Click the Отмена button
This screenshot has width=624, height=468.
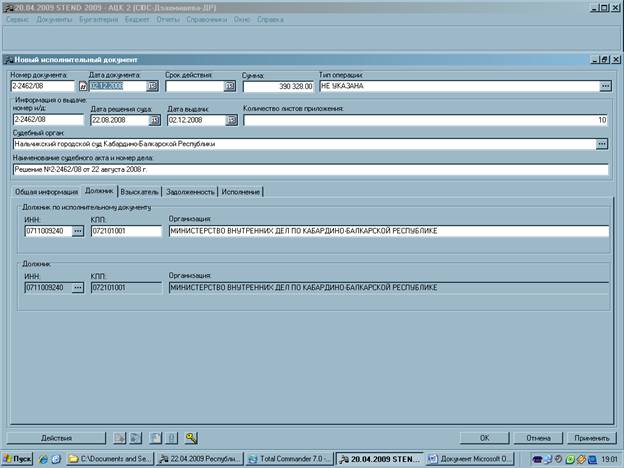coord(538,438)
